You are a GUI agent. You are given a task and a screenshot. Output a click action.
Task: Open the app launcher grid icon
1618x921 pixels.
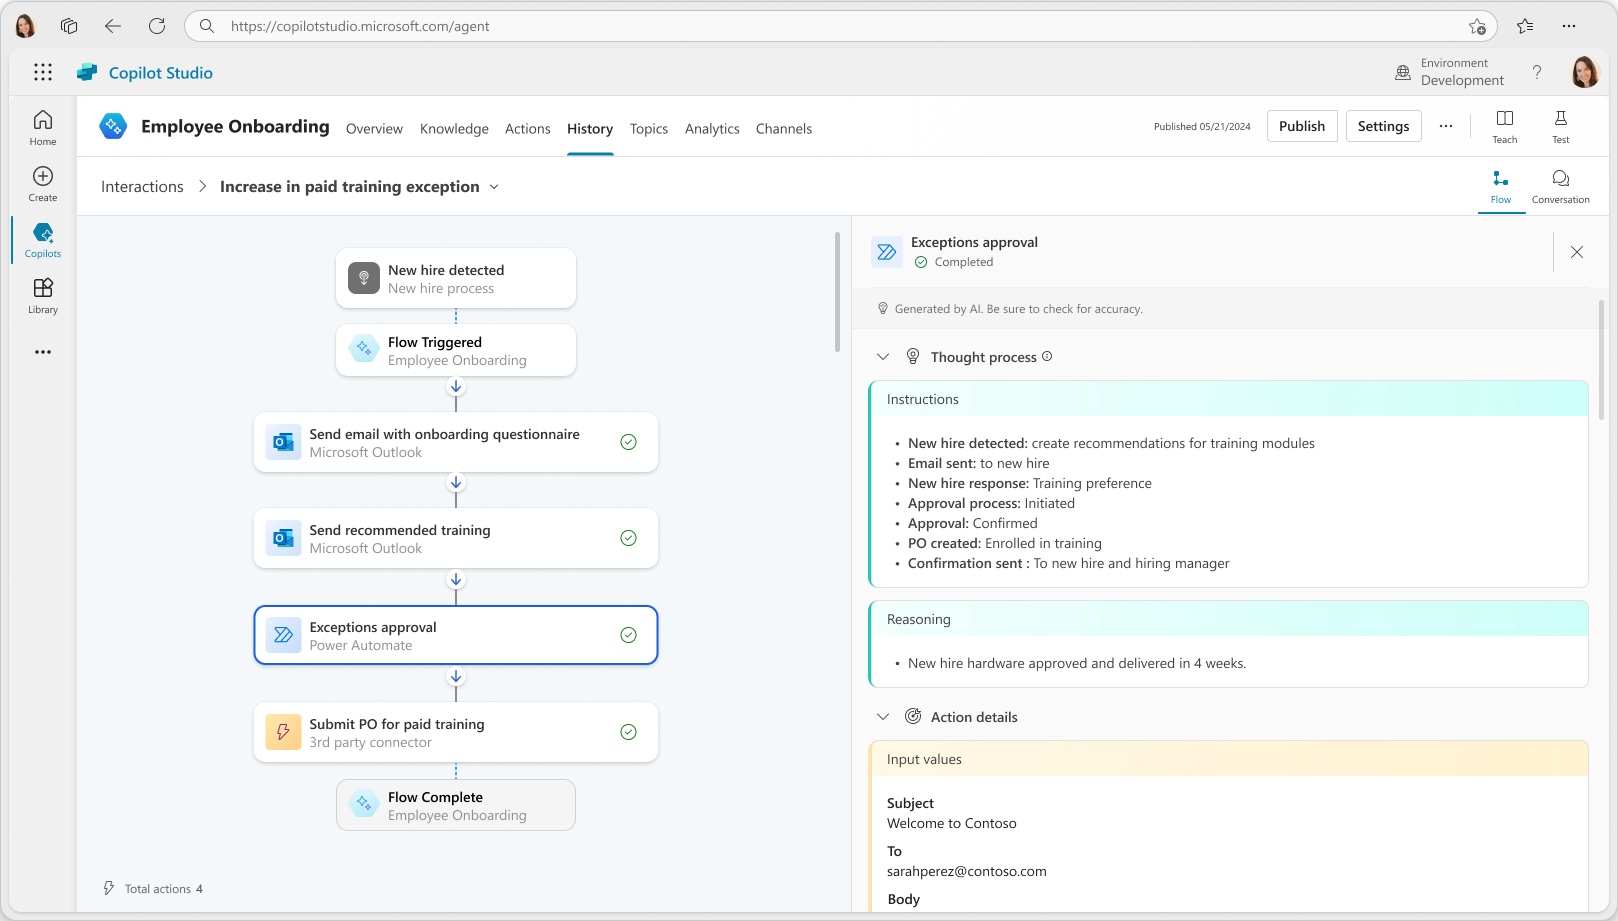coord(43,72)
